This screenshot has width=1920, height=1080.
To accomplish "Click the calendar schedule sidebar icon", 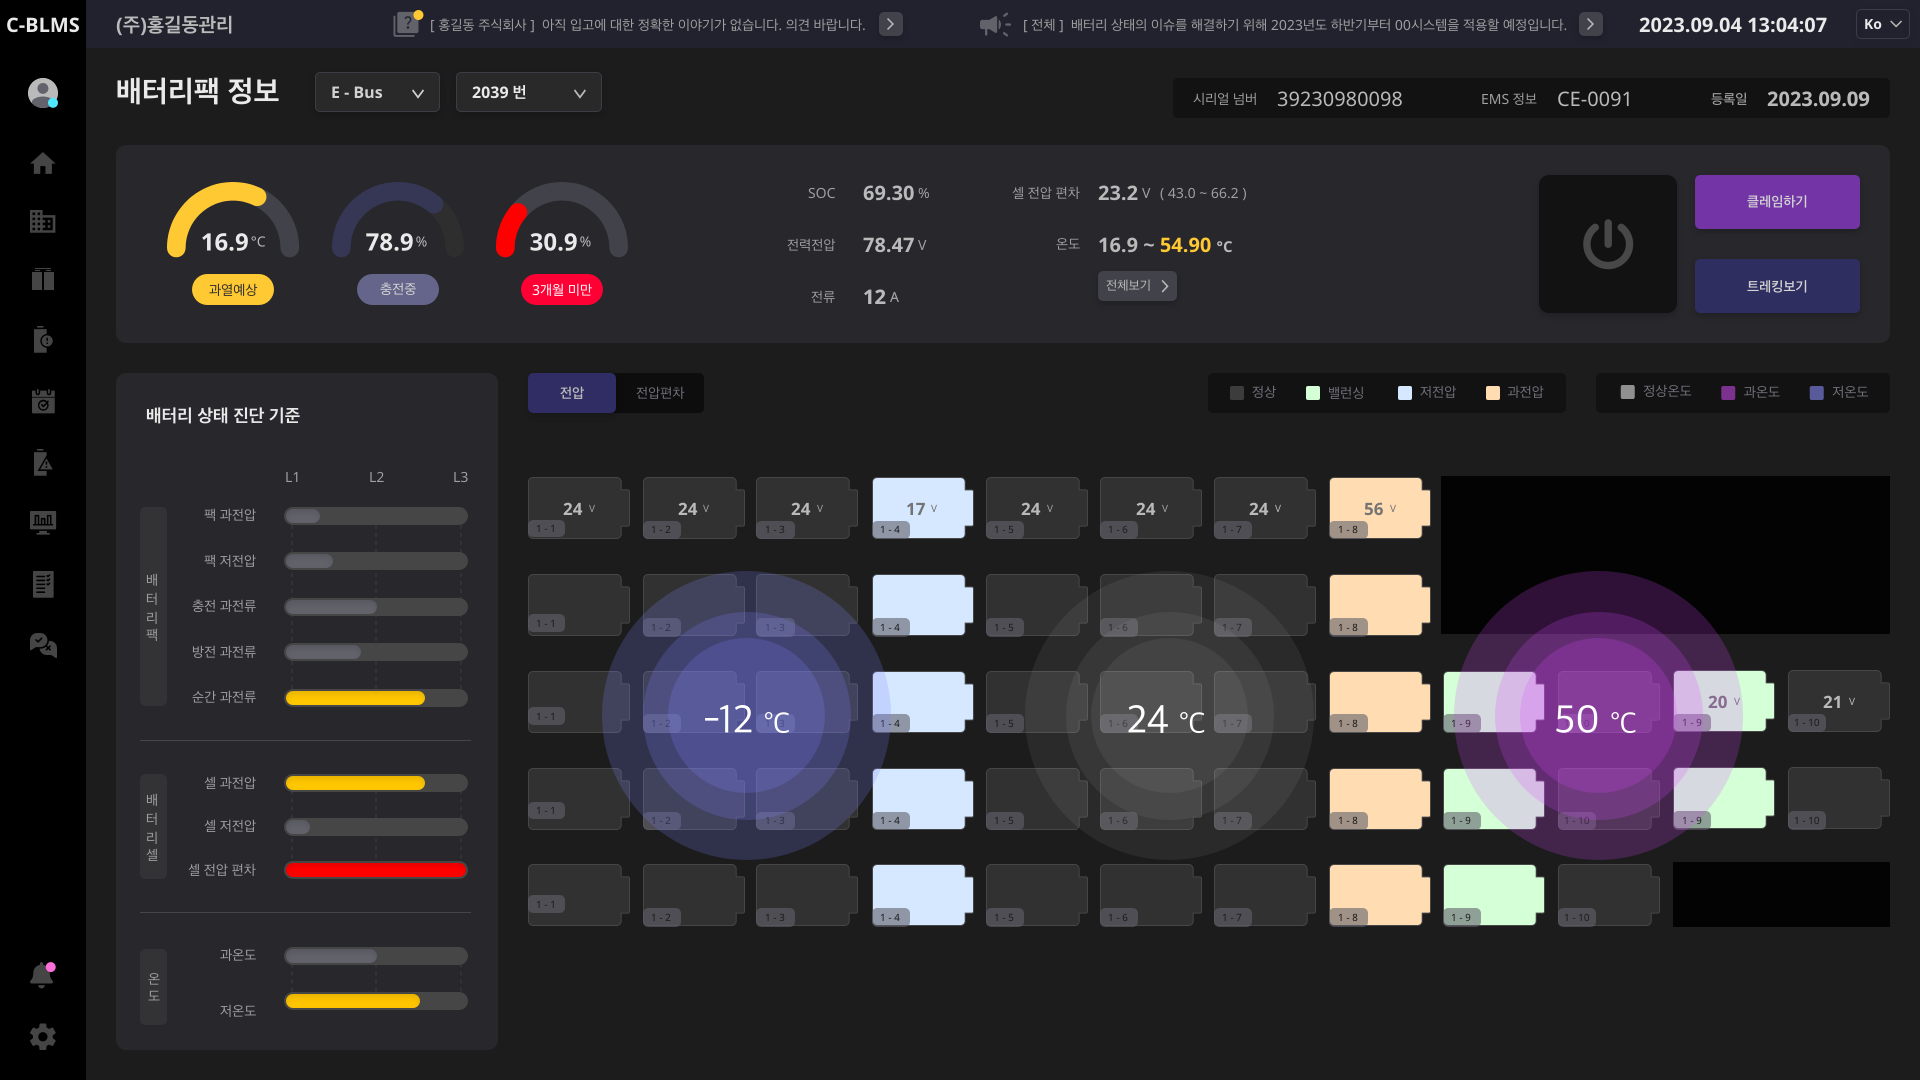I will pyautogui.click(x=42, y=401).
